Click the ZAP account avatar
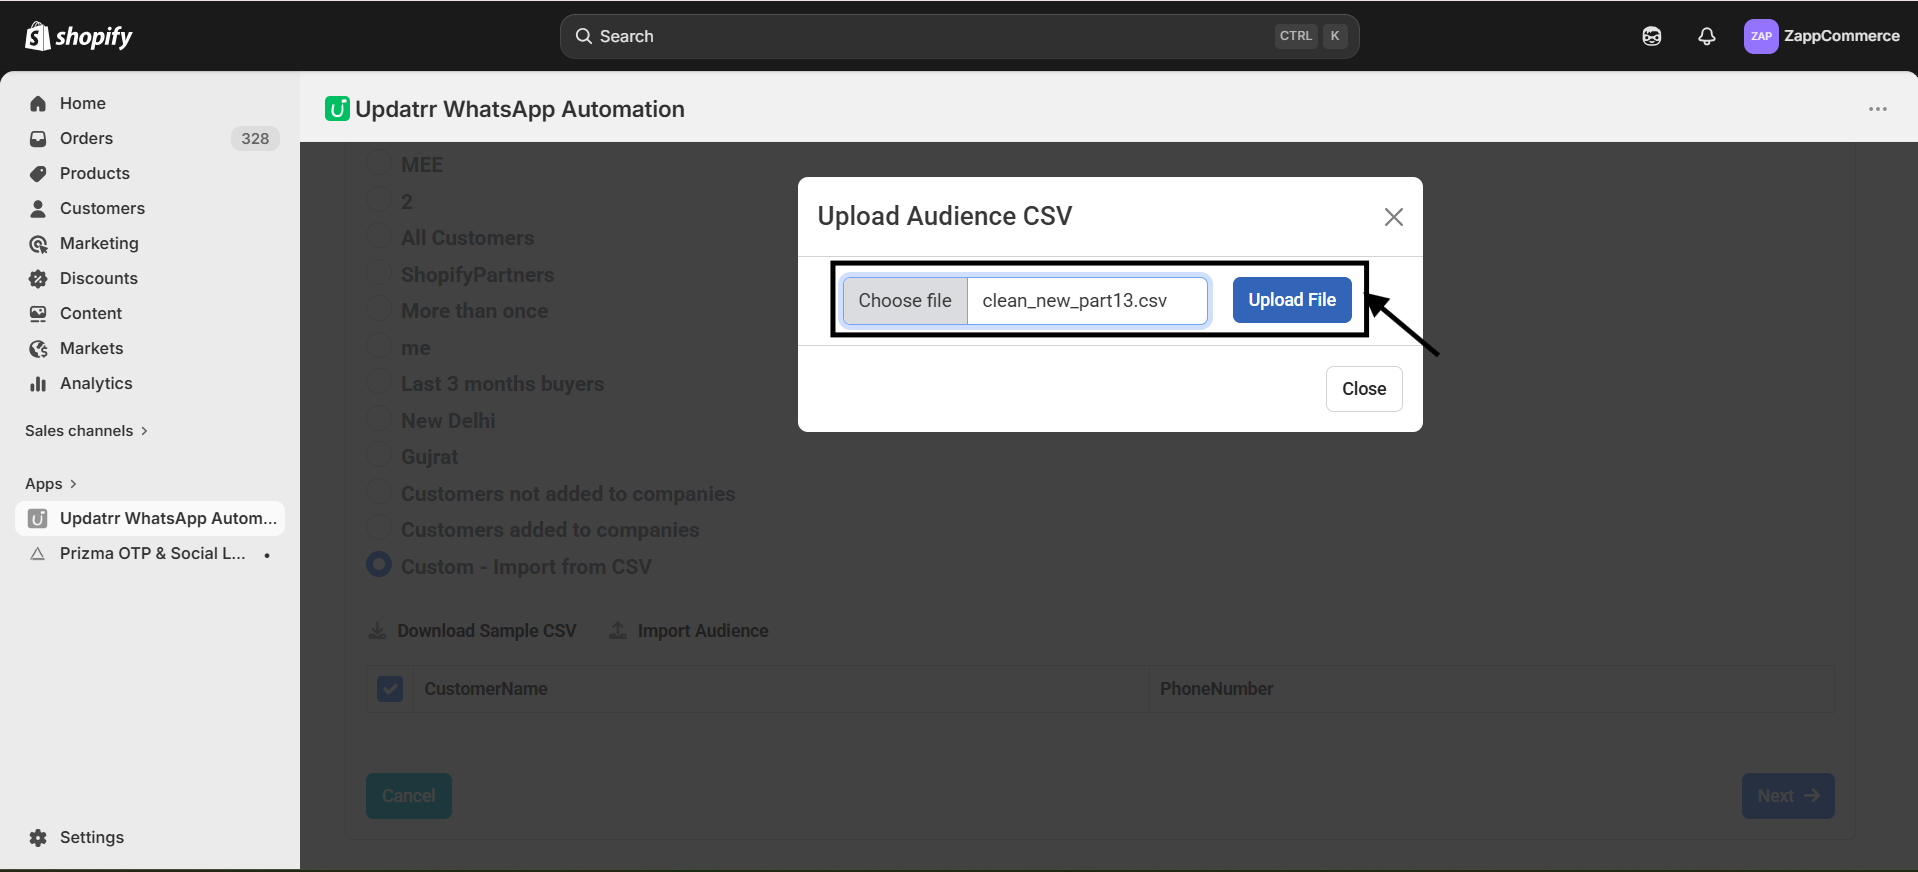 [x=1760, y=36]
